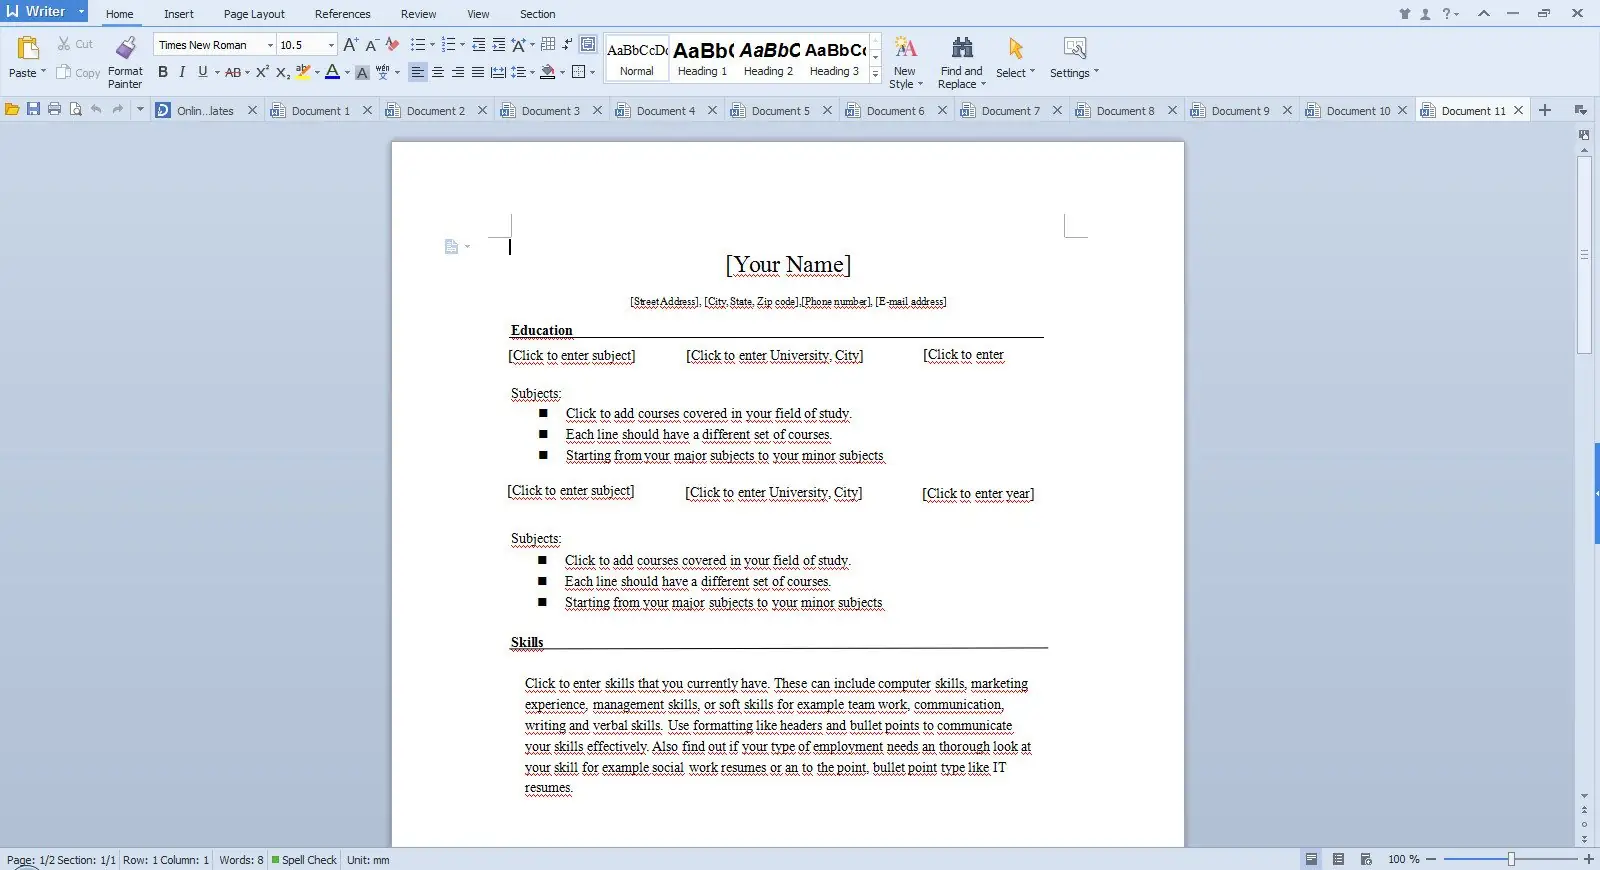Open Print Preview from quick access toolbar
Viewport: 1600px width, 870px height.
(75, 110)
